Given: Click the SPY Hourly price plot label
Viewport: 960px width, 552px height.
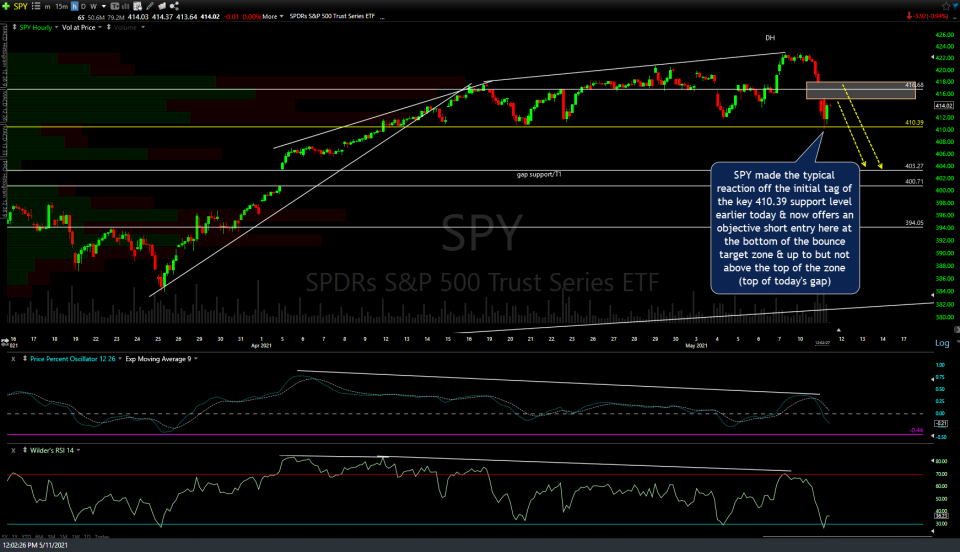Looking at the screenshot, I should [x=36, y=28].
